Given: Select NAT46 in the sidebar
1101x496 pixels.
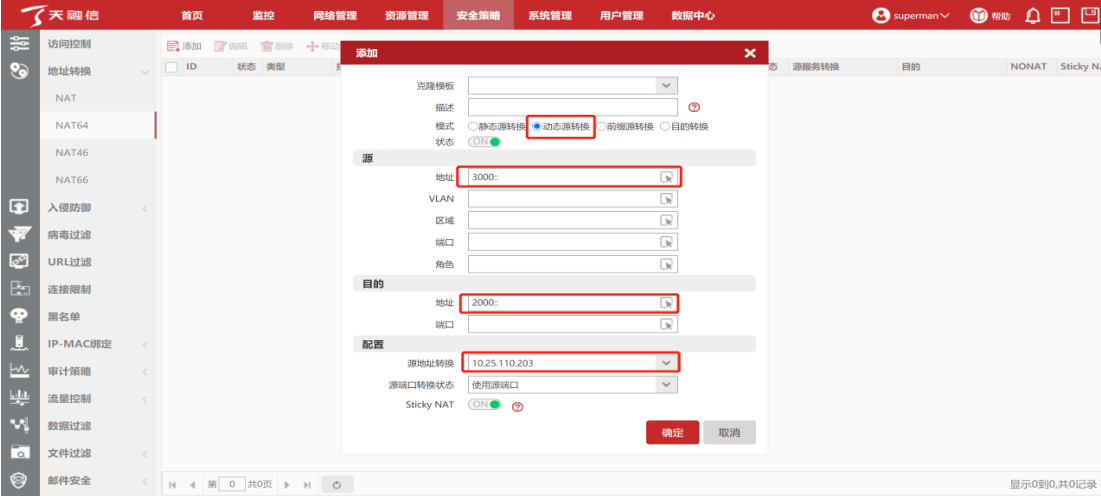Looking at the screenshot, I should (x=72, y=152).
